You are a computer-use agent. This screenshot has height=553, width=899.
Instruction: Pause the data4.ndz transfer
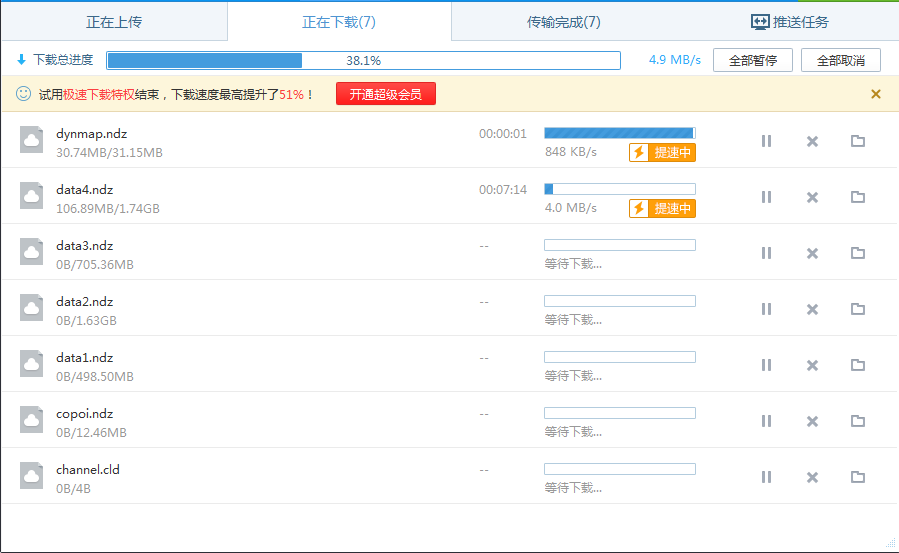(766, 197)
